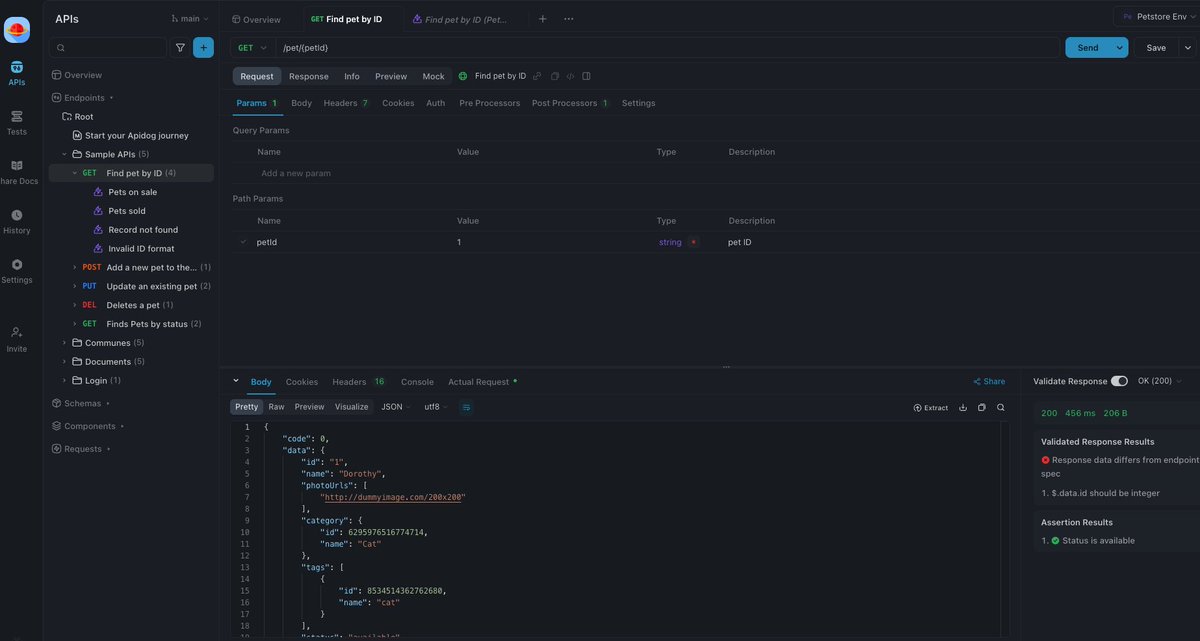Copy the endpoint link icon near Find pet by ID
This screenshot has width=1200, height=641.
click(537, 76)
